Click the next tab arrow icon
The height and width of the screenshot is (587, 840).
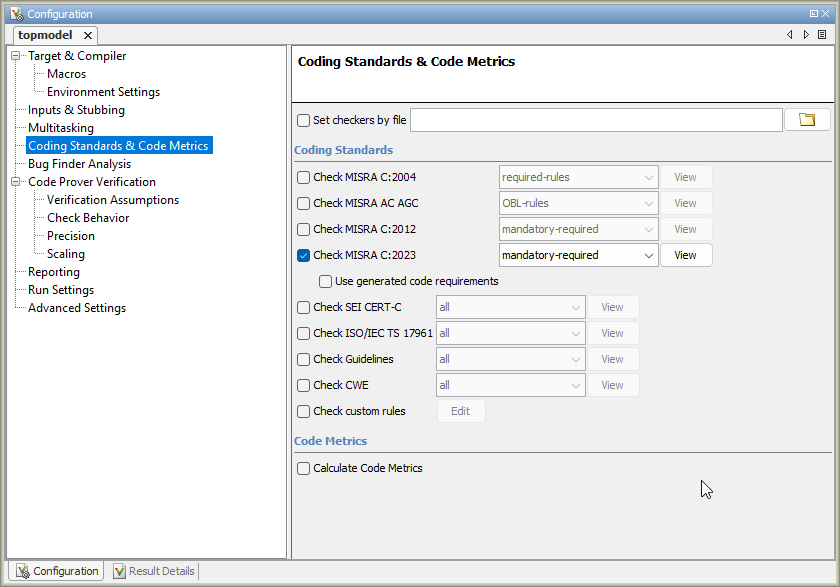point(806,35)
